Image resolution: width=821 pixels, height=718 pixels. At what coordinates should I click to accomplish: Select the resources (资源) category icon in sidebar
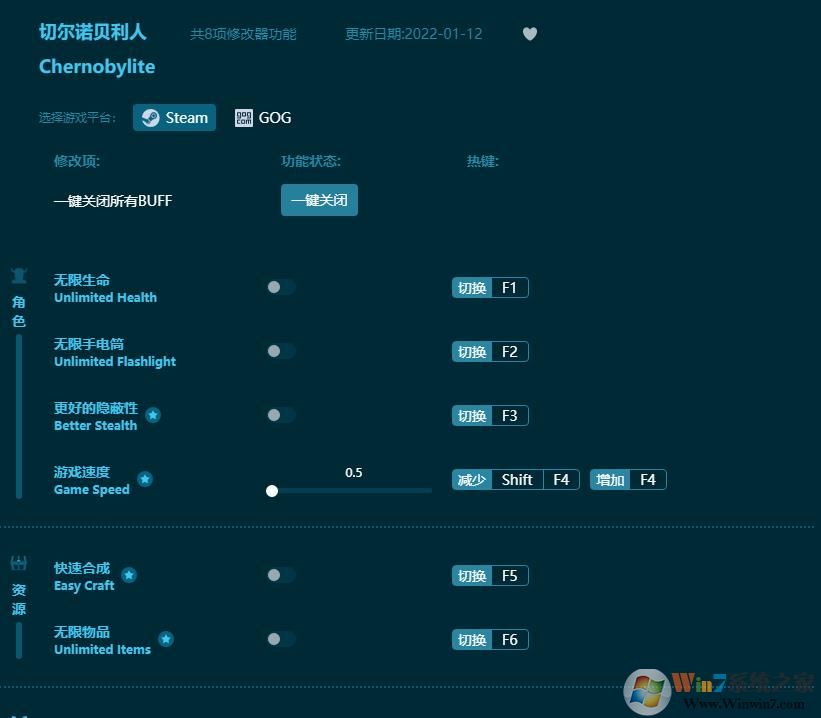coord(18,561)
